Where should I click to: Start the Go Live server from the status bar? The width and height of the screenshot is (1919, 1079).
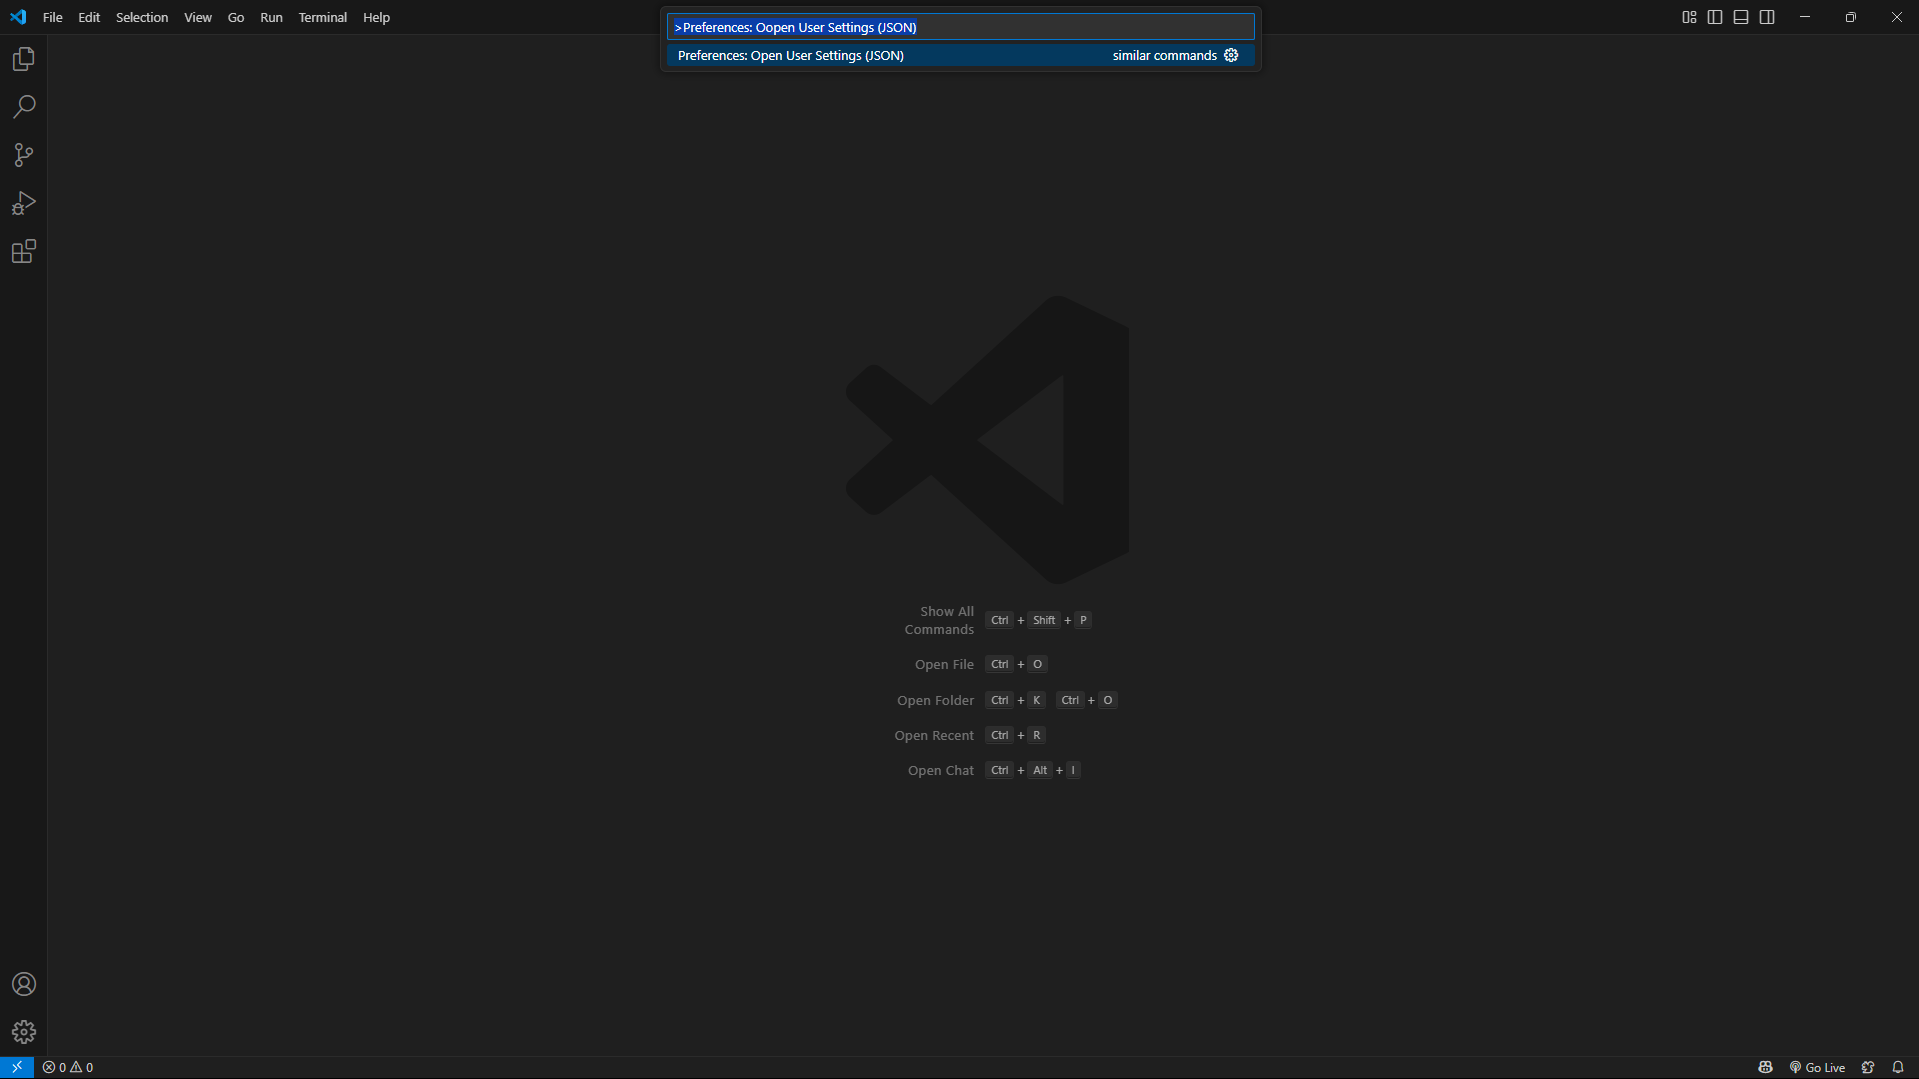(1817, 1067)
